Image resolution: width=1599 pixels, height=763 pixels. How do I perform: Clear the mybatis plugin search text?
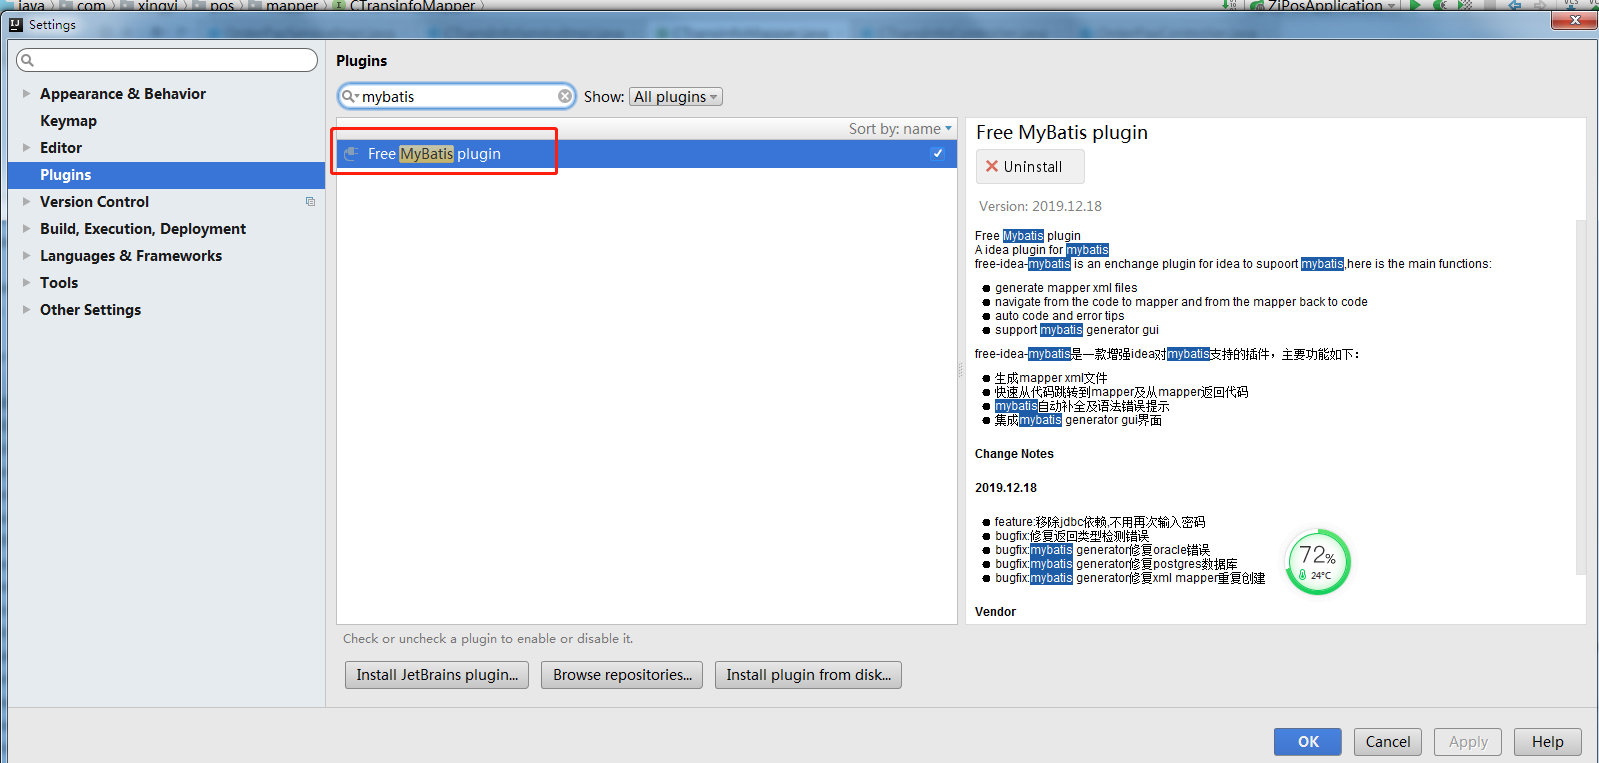[x=565, y=96]
